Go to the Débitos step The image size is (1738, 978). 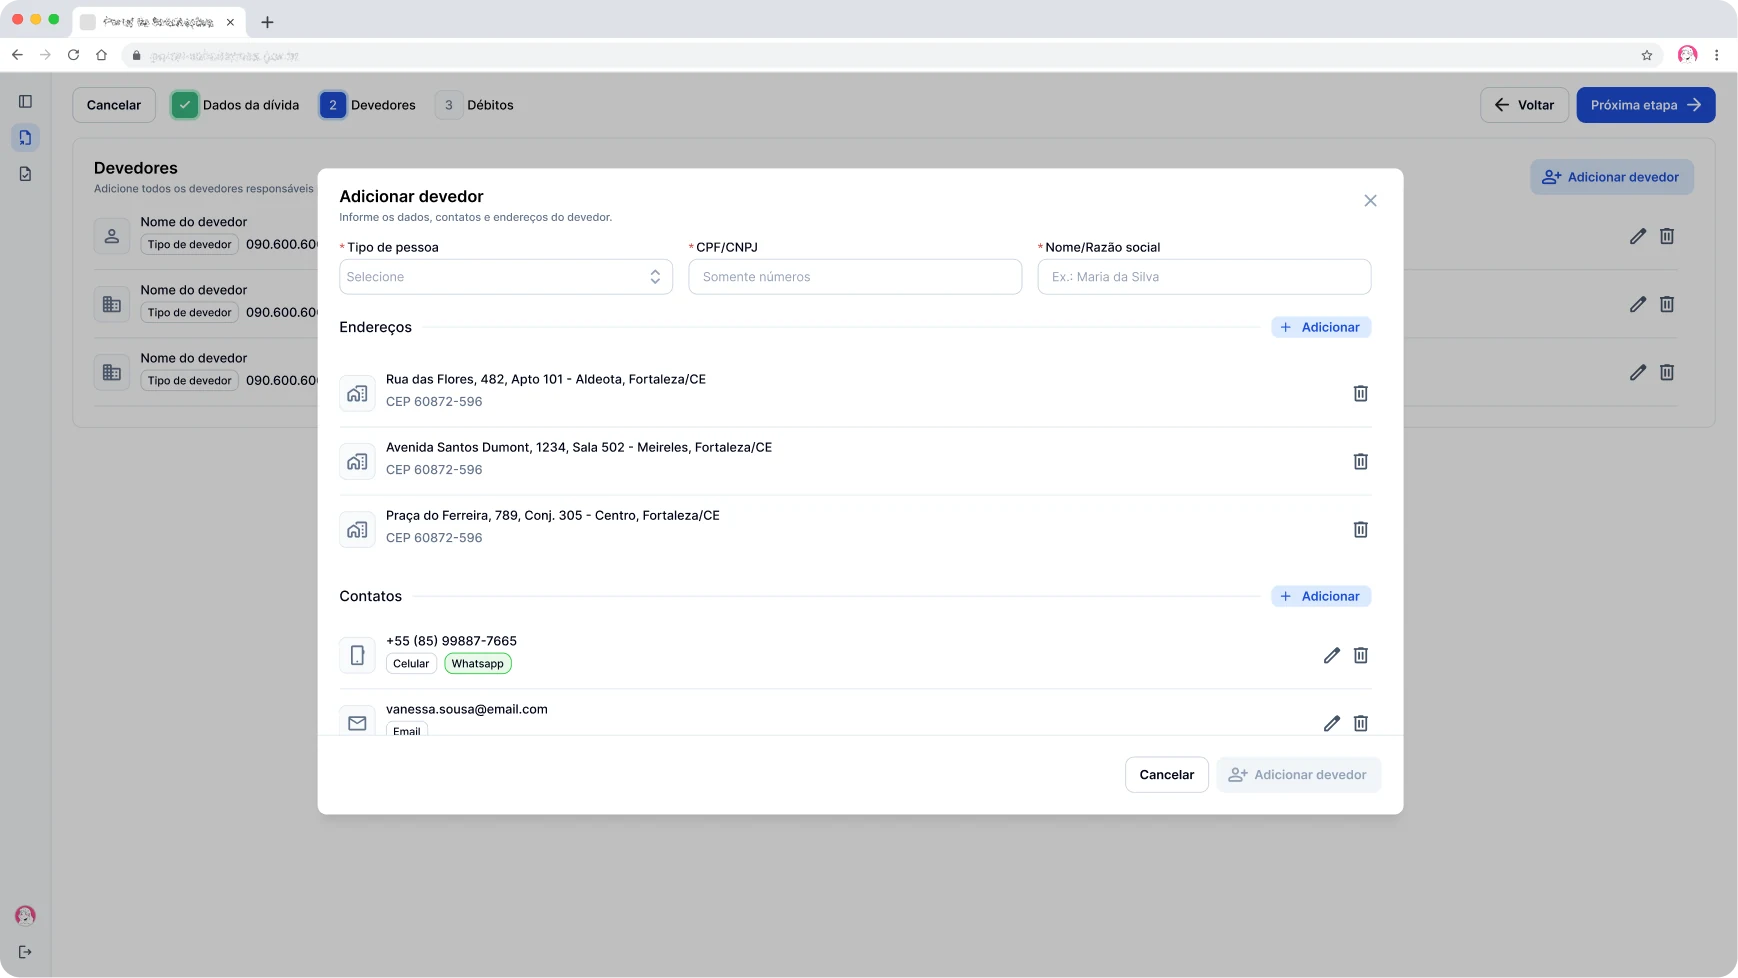475,105
